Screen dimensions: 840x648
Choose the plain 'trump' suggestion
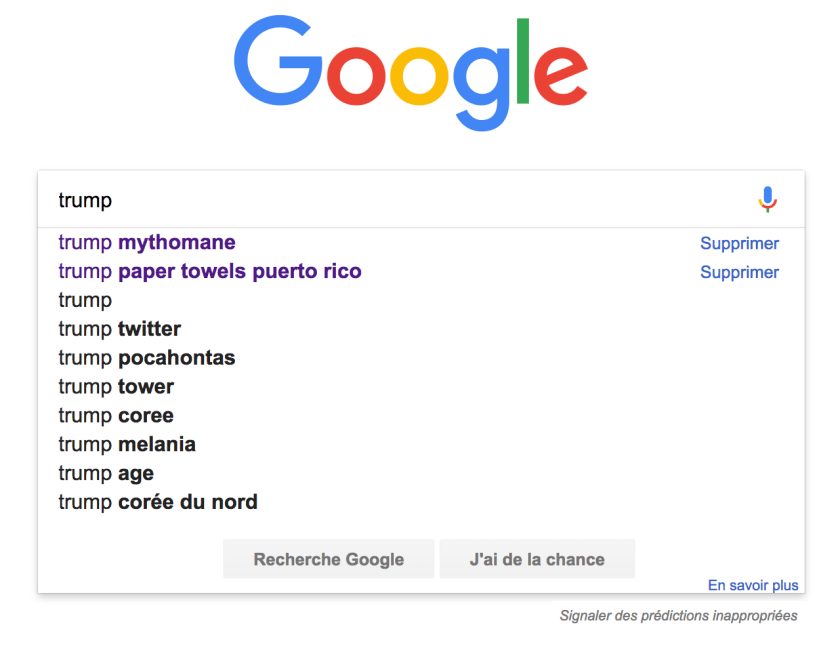[x=85, y=300]
